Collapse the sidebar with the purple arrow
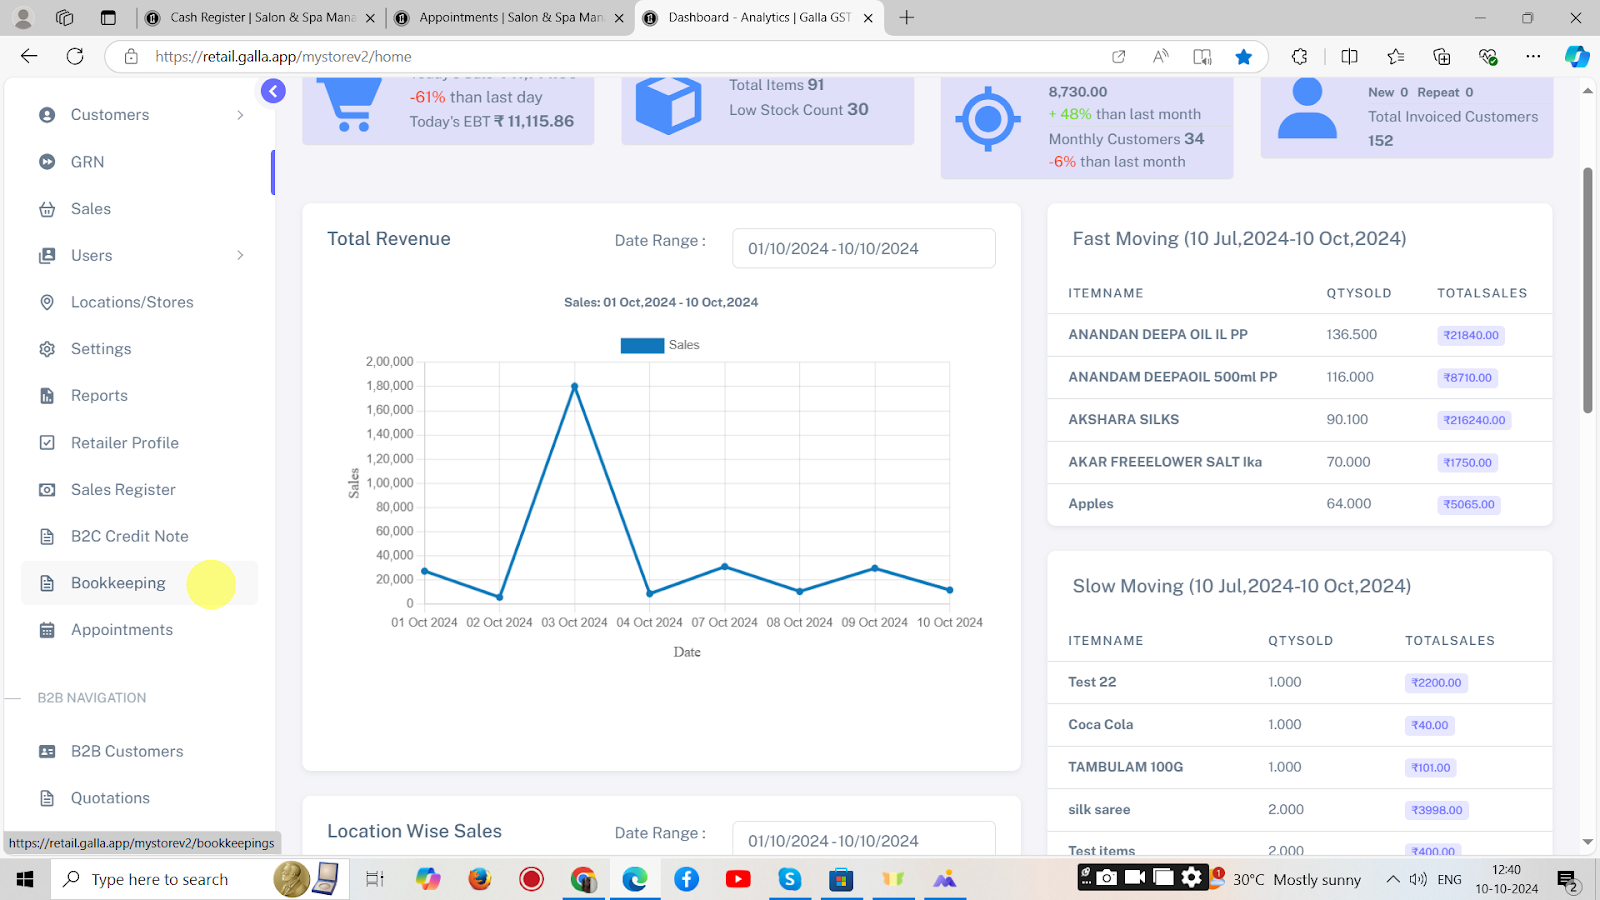 pyautogui.click(x=273, y=91)
